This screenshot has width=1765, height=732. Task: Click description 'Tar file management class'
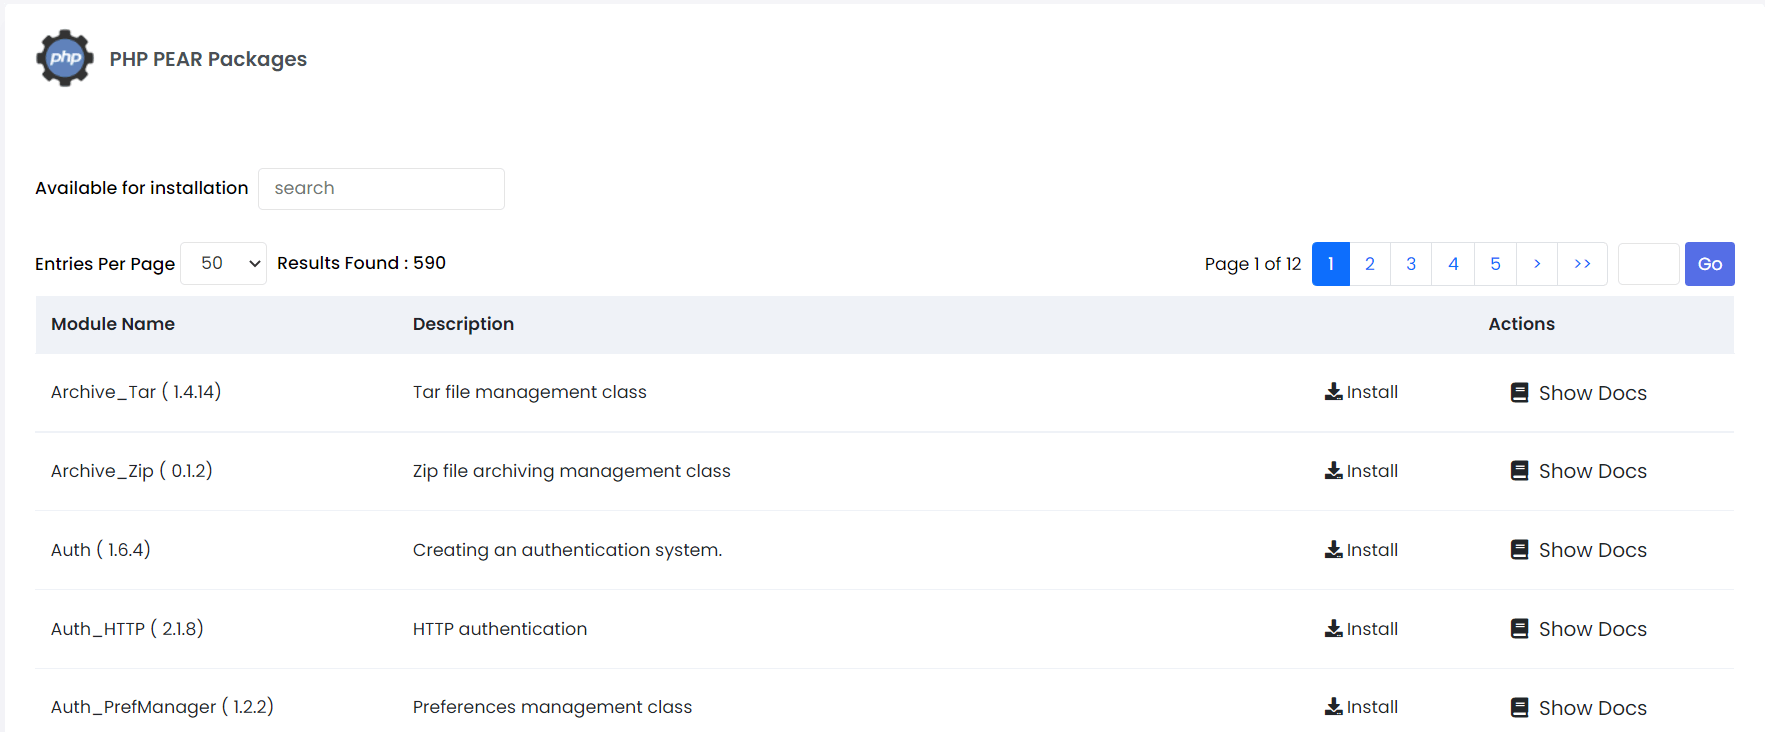pyautogui.click(x=530, y=392)
